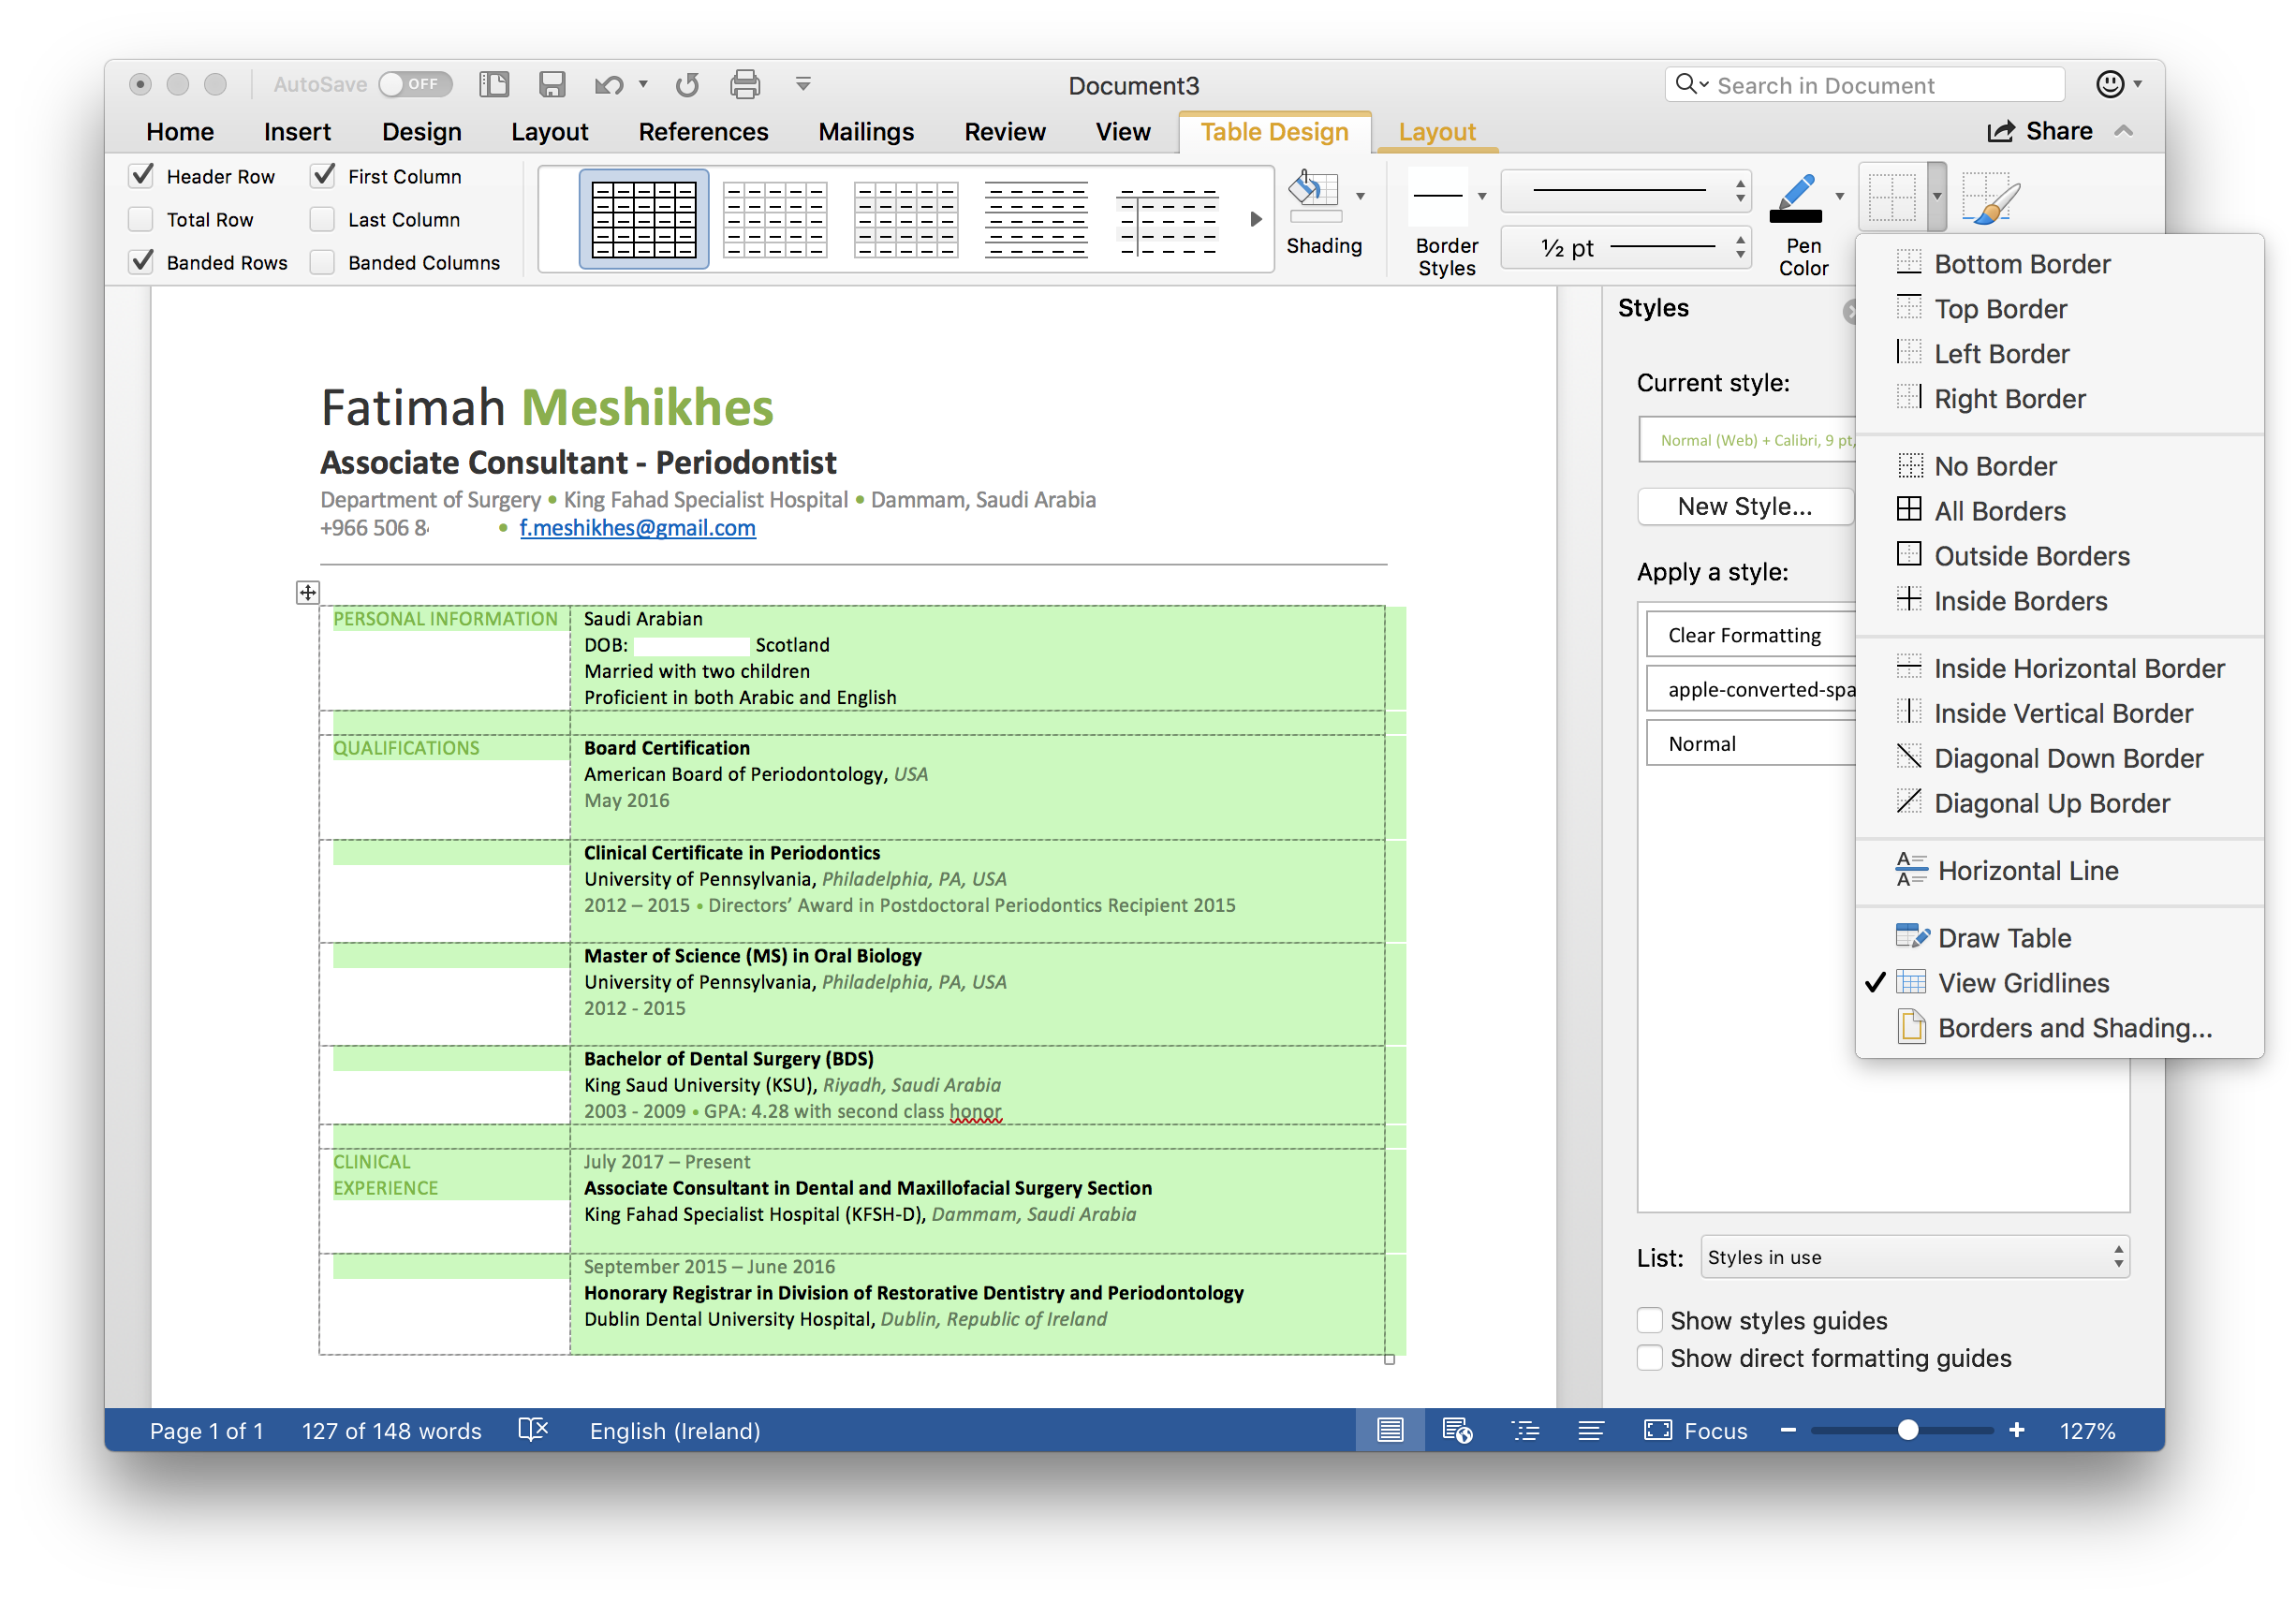Uncheck the First Column checkbox
The height and width of the screenshot is (1601, 2296).
click(x=323, y=176)
